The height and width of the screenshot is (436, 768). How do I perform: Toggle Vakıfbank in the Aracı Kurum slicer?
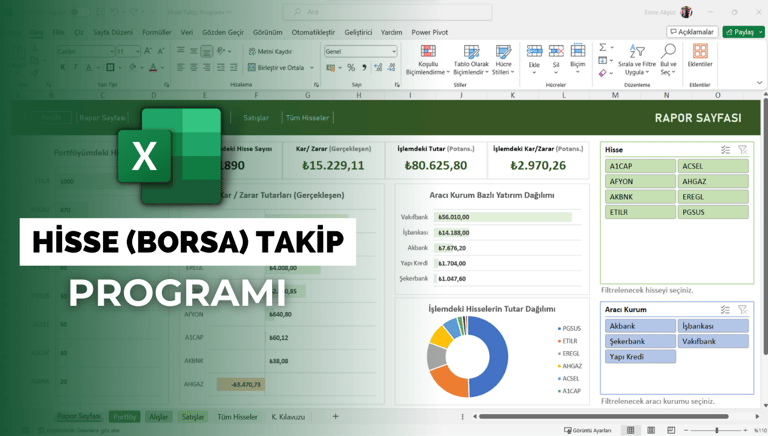click(x=713, y=341)
